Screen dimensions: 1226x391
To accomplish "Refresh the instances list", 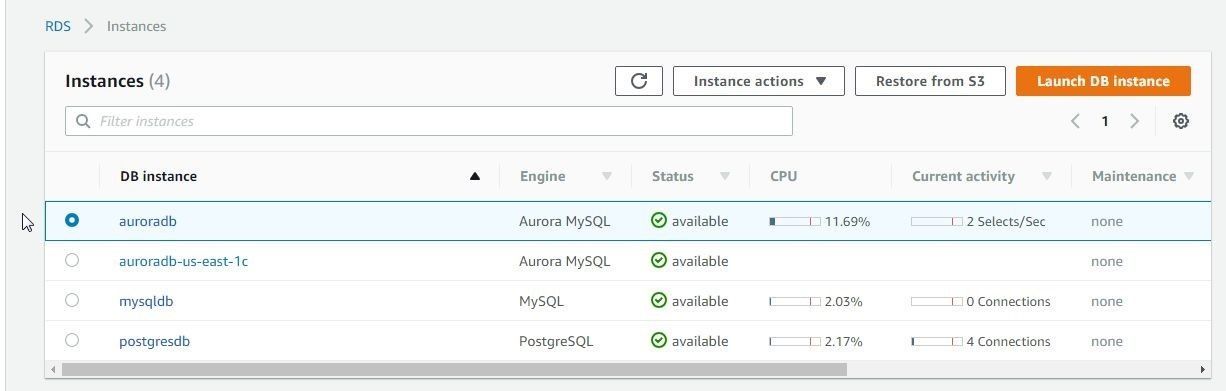I will pos(640,81).
